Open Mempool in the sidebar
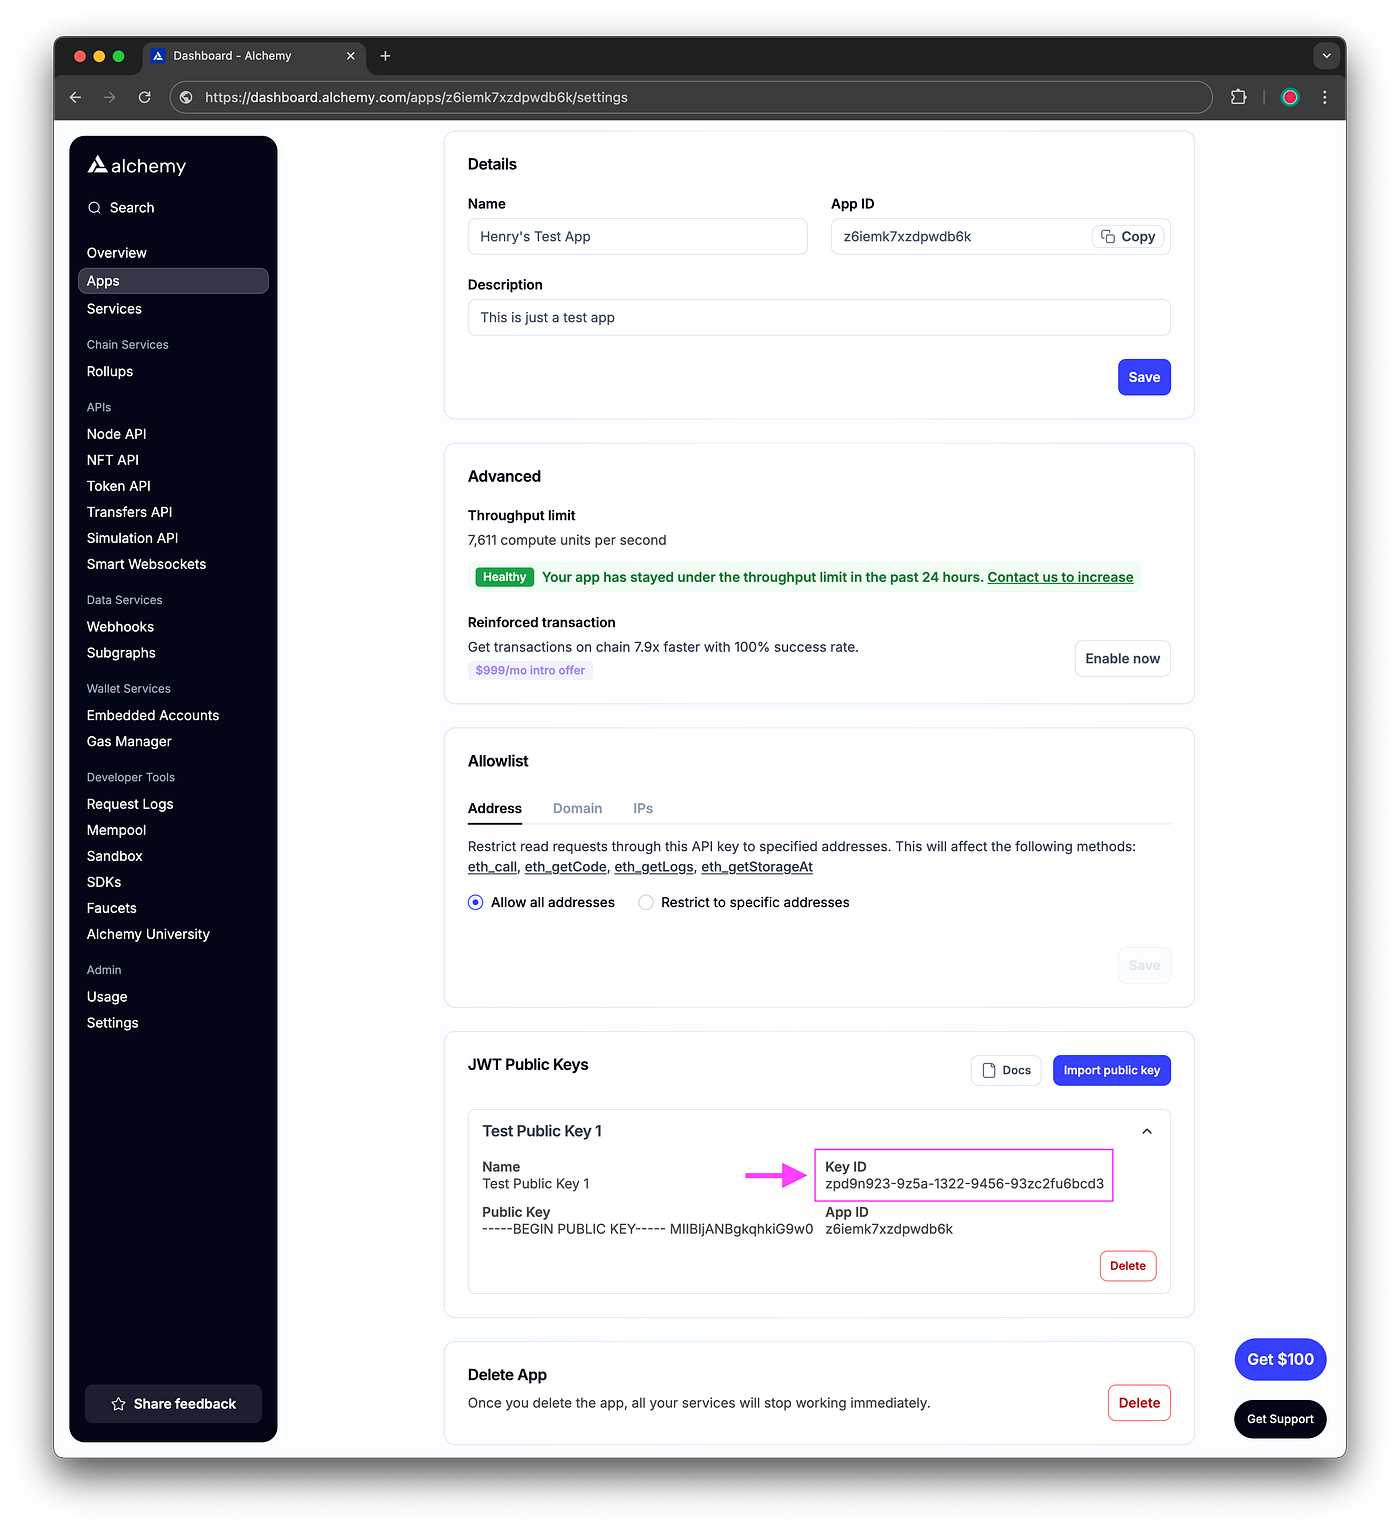Image resolution: width=1400 pixels, height=1529 pixels. tap(117, 830)
